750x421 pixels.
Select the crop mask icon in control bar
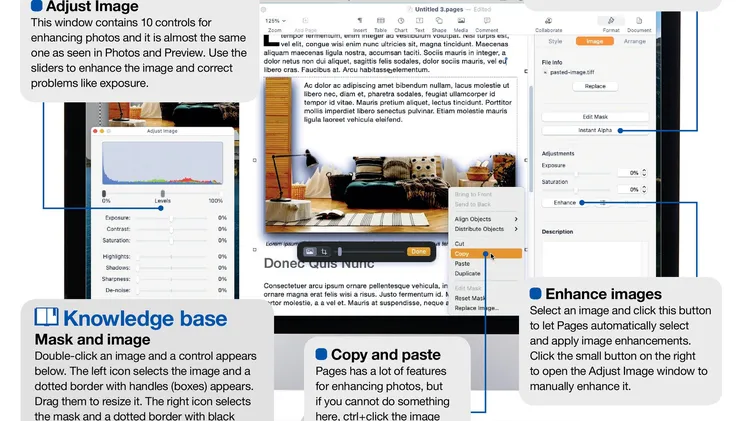(324, 252)
